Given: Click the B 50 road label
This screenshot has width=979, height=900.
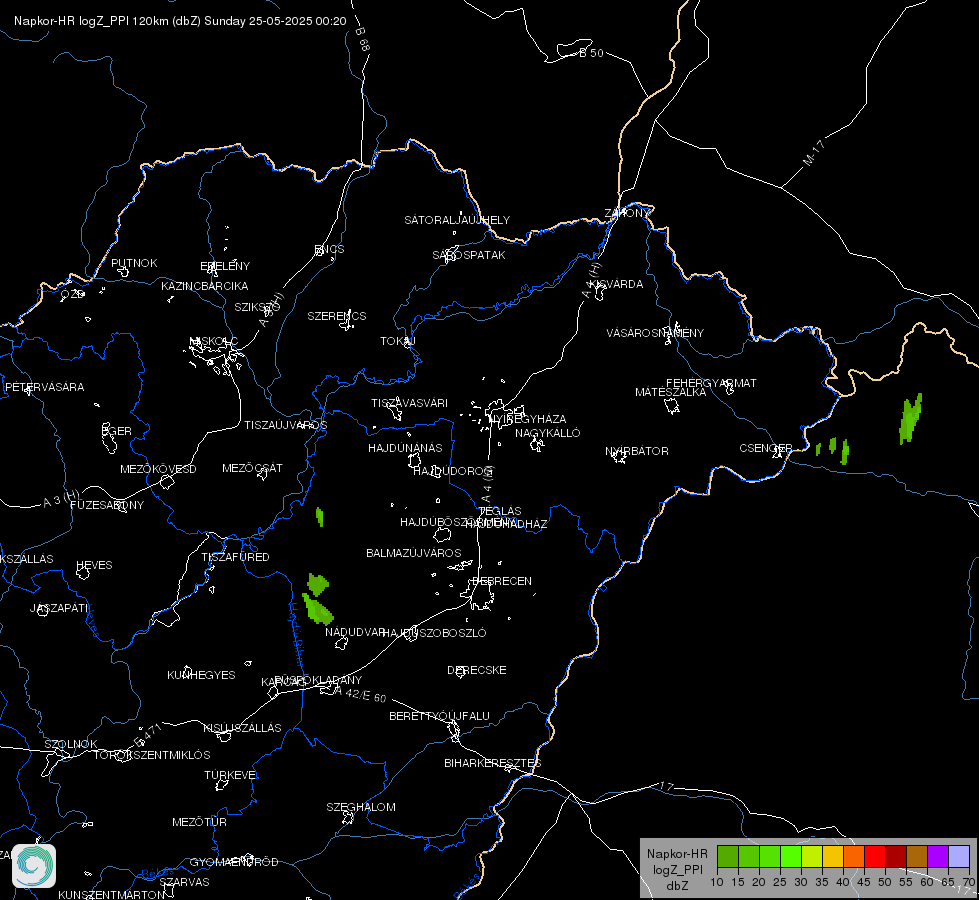Looking at the screenshot, I should [x=591, y=53].
